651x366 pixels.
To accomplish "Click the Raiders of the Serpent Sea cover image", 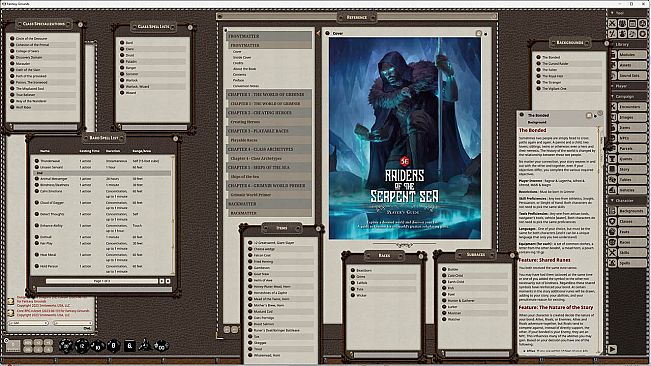I will 405,138.
